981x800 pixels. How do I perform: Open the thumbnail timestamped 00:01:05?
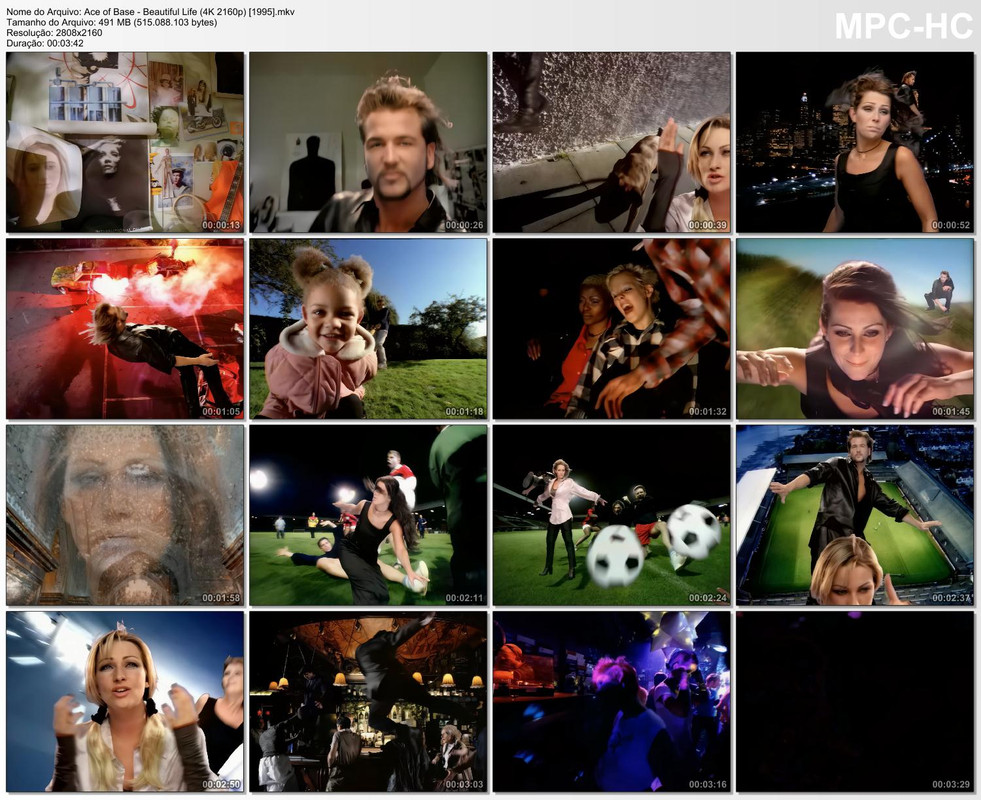click(125, 328)
